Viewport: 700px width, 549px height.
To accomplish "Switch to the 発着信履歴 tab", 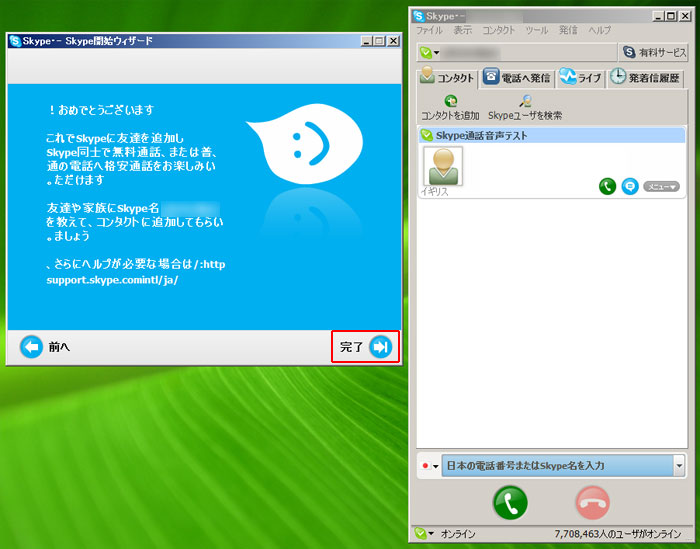I will click(645, 78).
